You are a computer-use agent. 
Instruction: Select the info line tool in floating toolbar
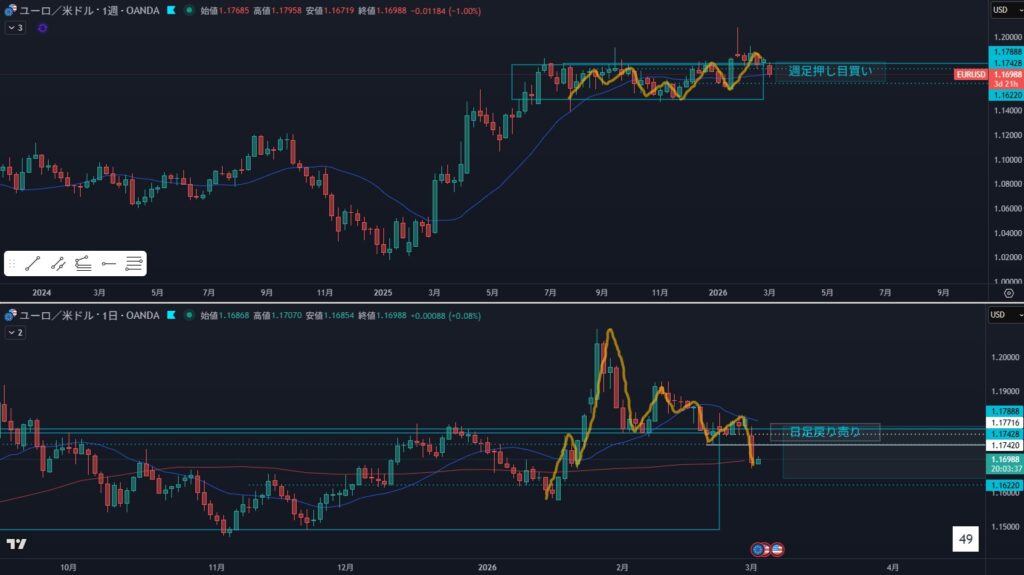point(59,264)
